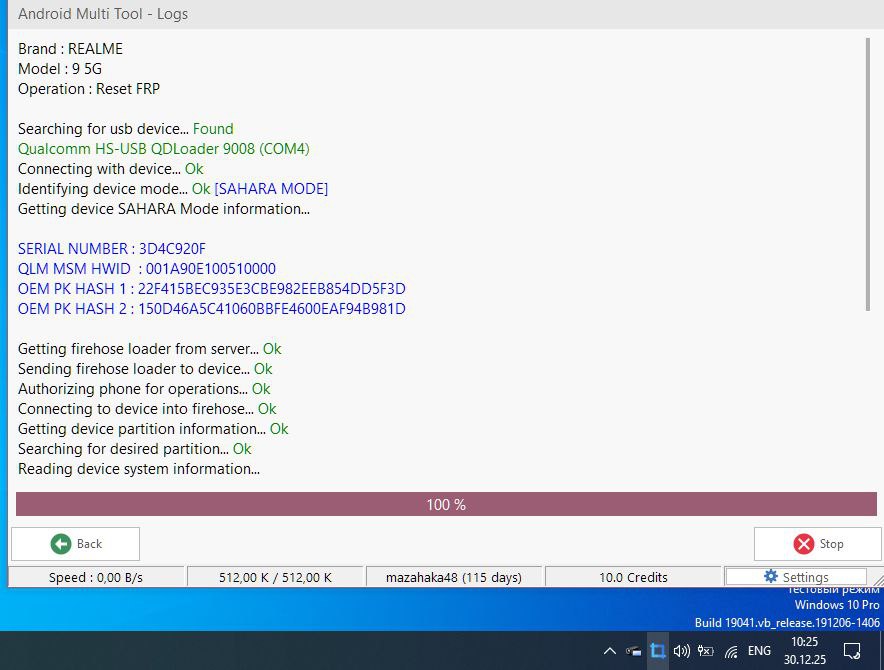Click the OEM PK HASH 2 line
The width and height of the screenshot is (884, 670).
[x=211, y=309]
